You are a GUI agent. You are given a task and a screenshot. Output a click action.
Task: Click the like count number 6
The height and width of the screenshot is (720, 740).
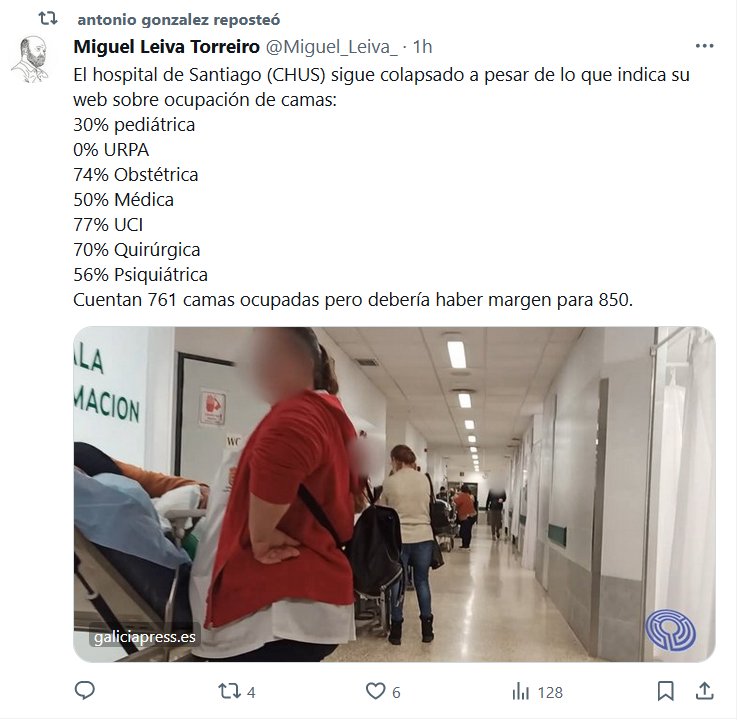(x=396, y=693)
